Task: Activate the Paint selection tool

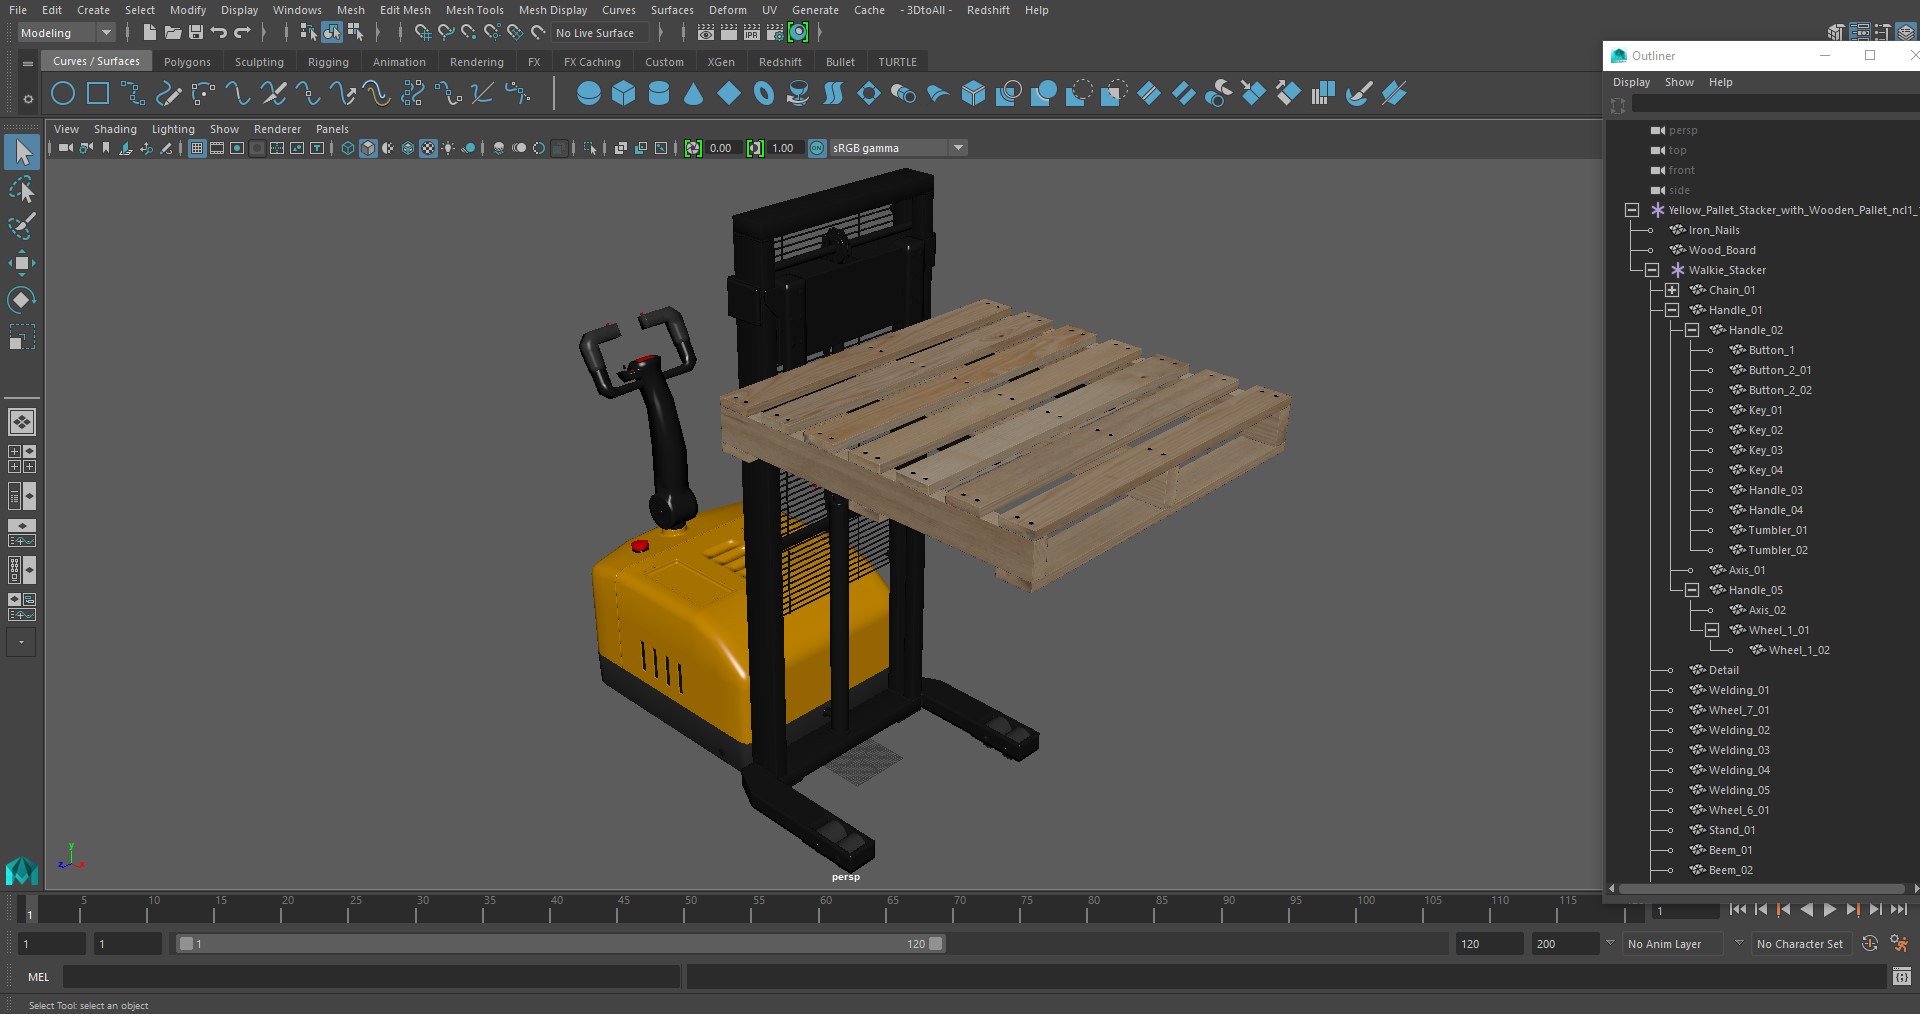Action: tap(21, 226)
